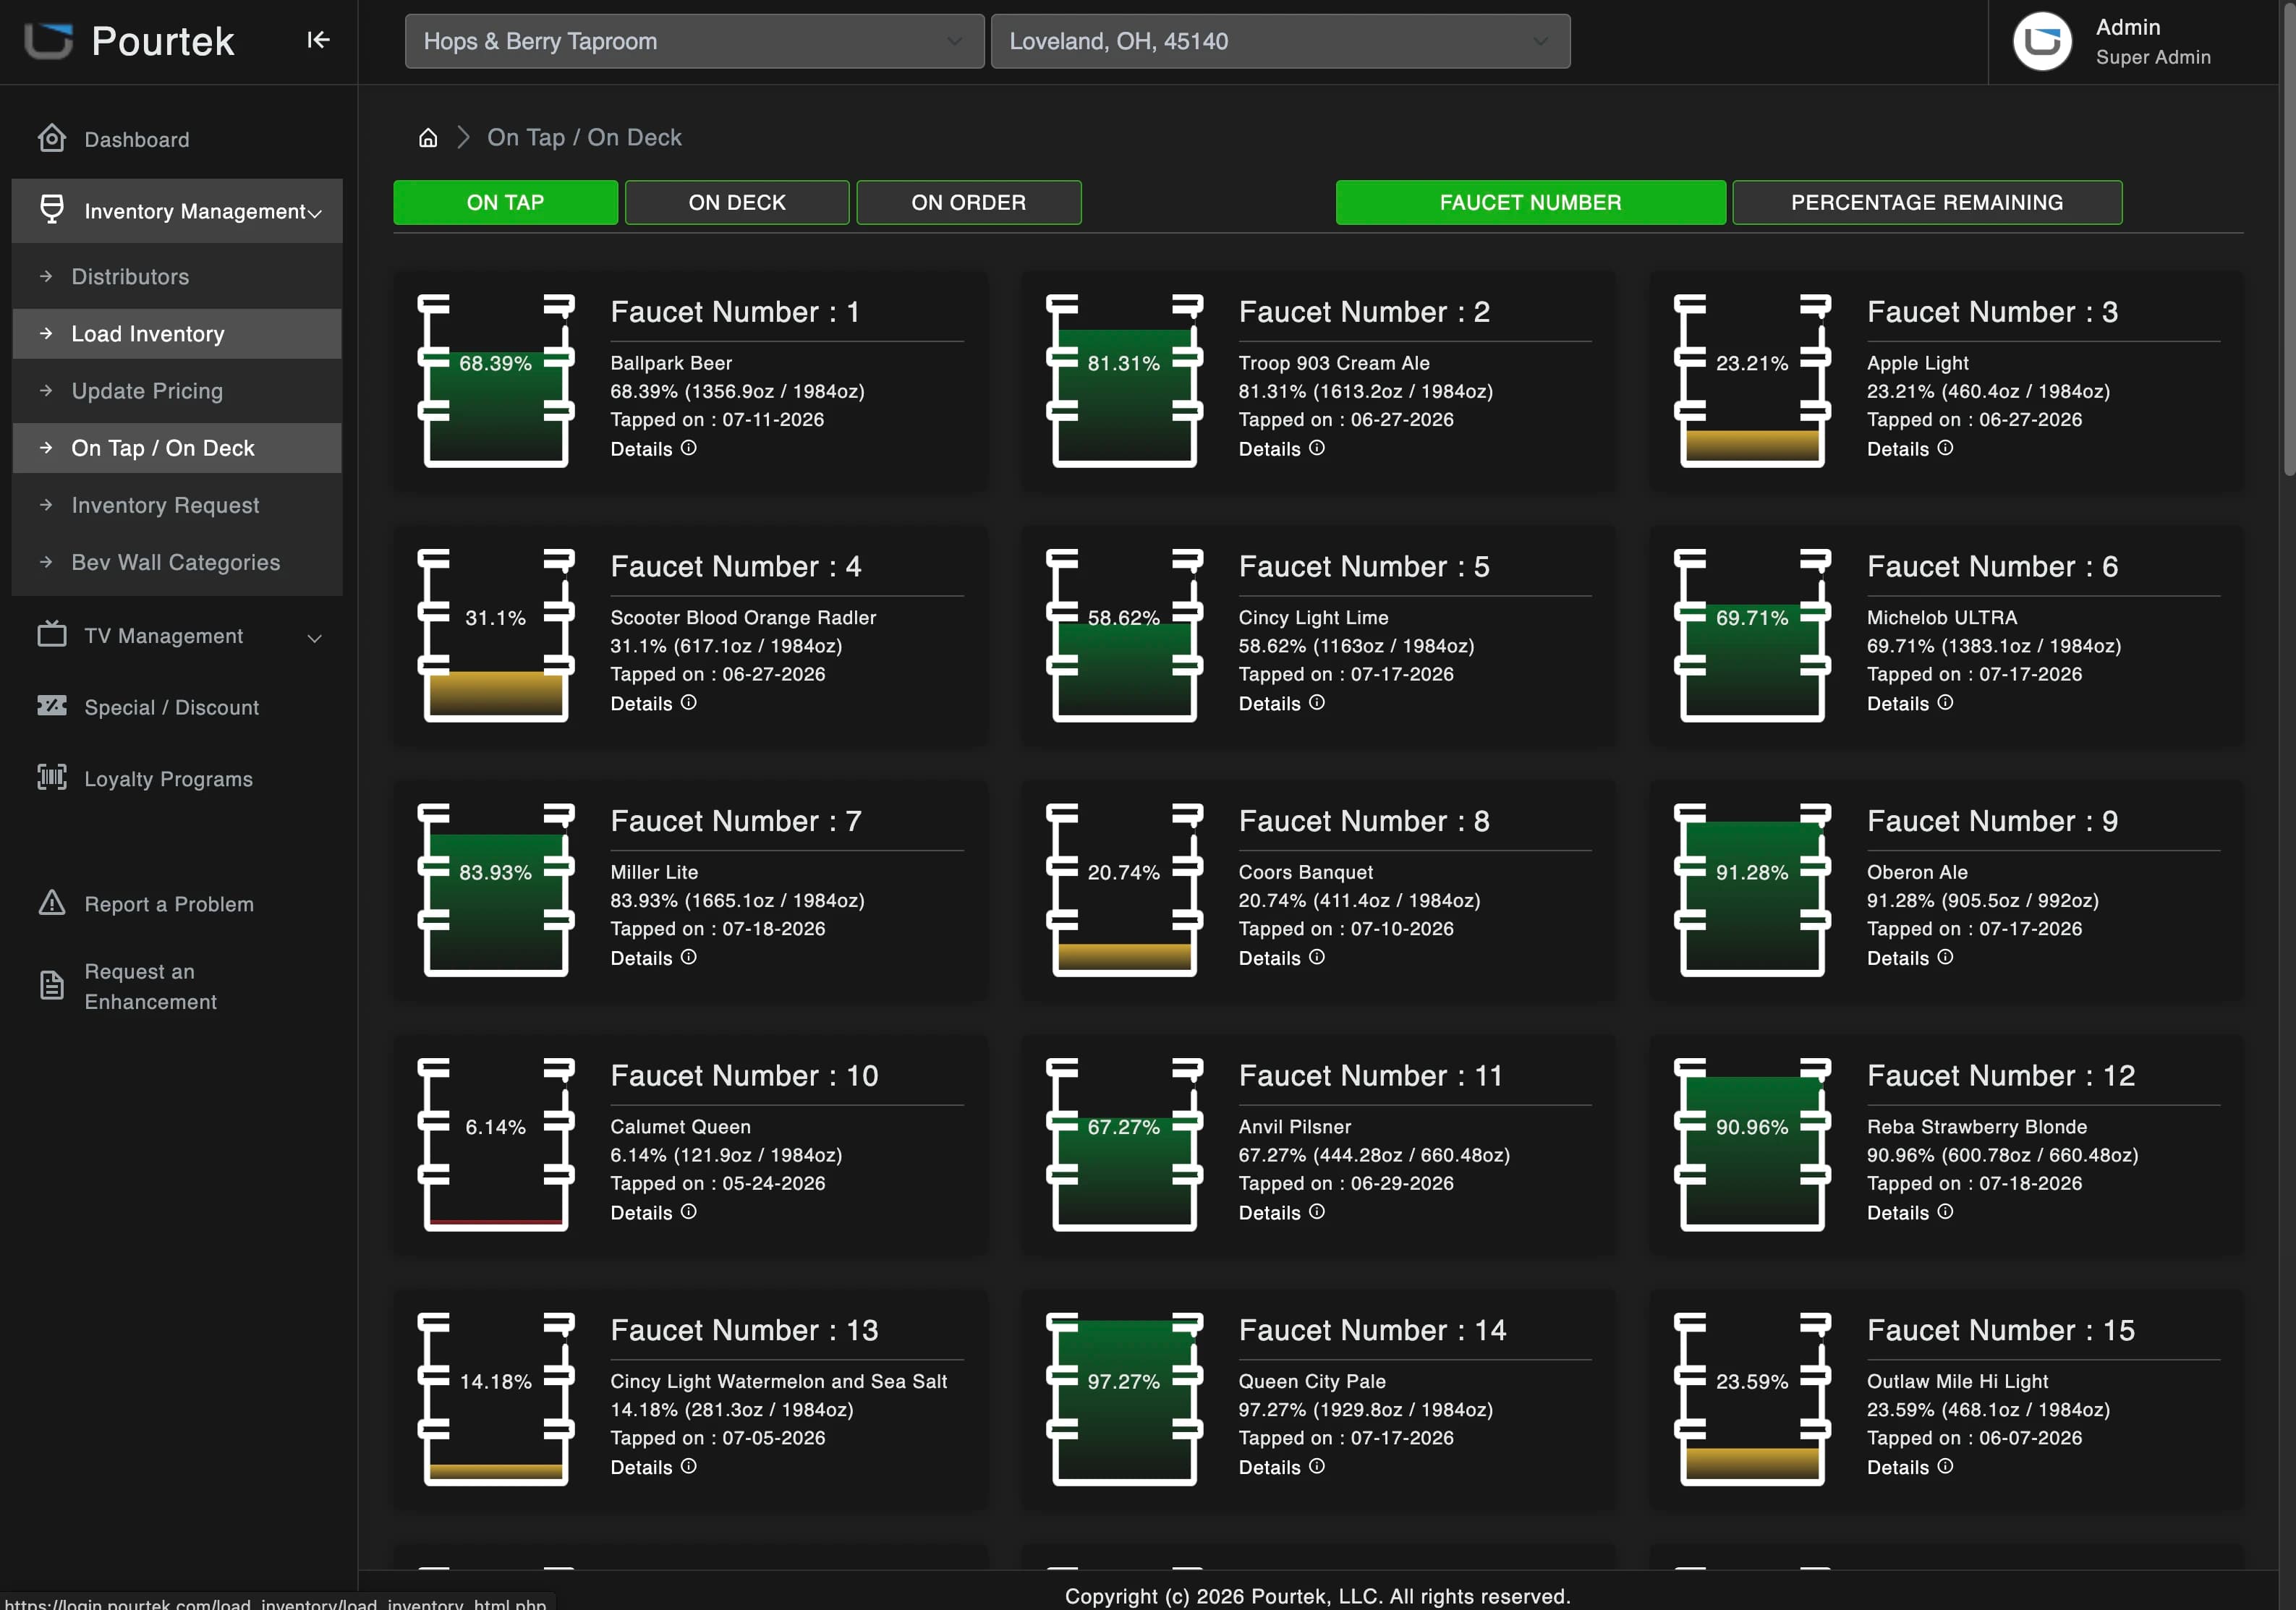Switch to the ON DECK tab

coord(737,202)
